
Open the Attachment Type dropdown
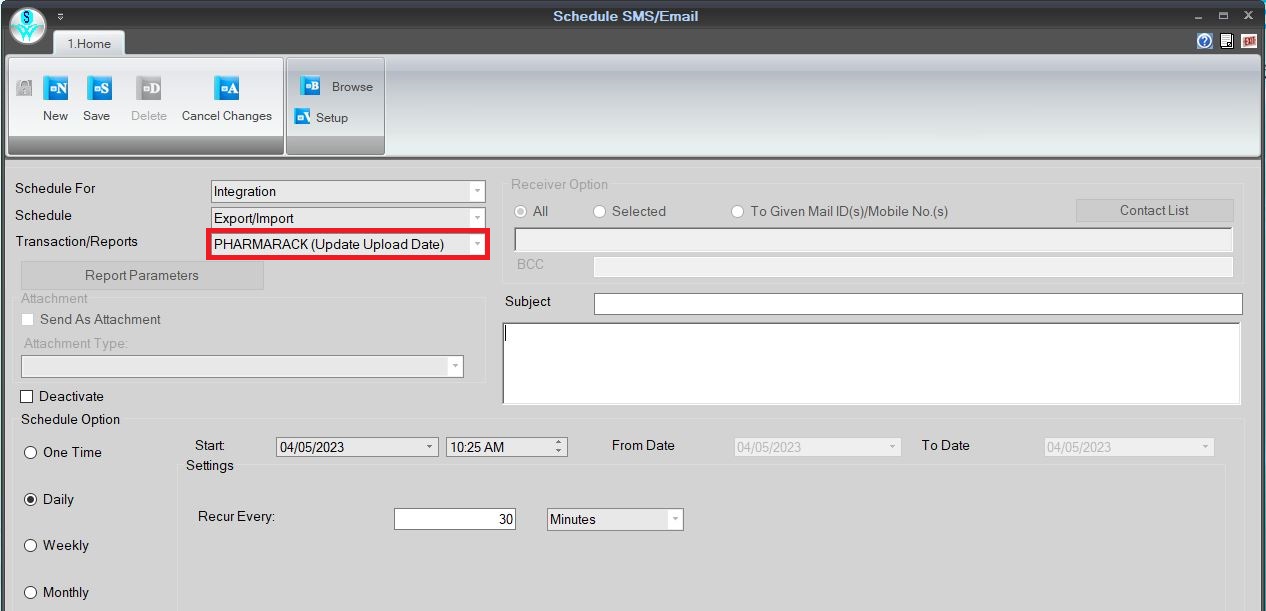[456, 366]
